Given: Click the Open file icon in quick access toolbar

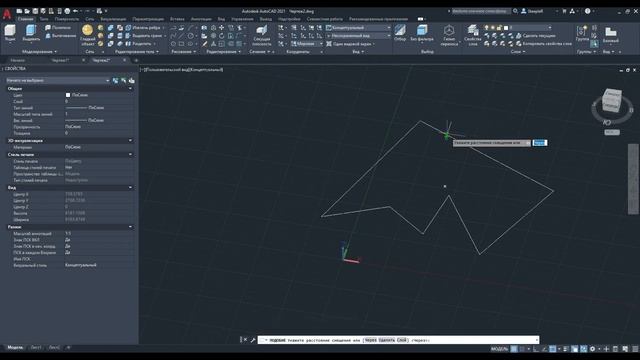Looking at the screenshot, I should tap(27, 11).
